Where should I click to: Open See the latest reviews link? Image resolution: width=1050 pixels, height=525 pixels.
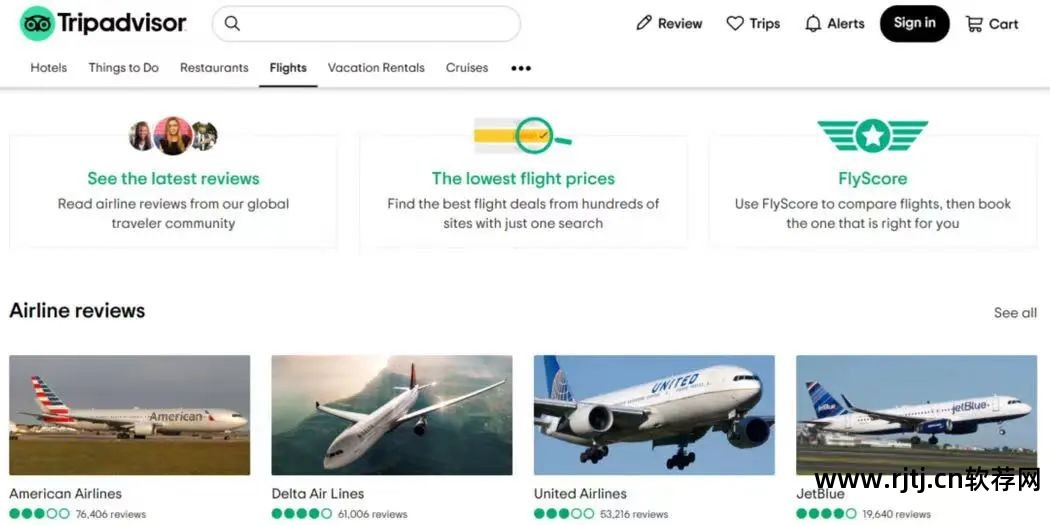point(173,179)
